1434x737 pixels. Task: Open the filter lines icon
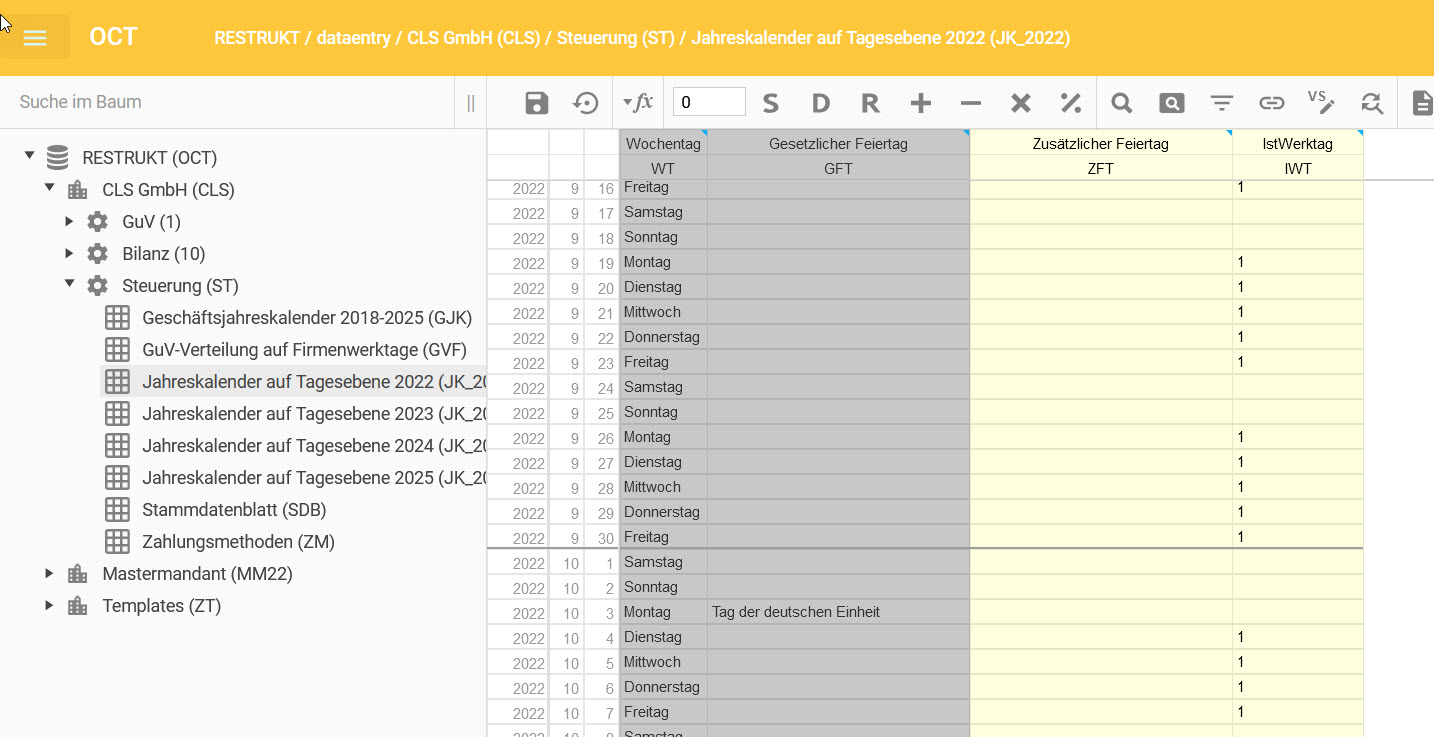(x=1221, y=103)
